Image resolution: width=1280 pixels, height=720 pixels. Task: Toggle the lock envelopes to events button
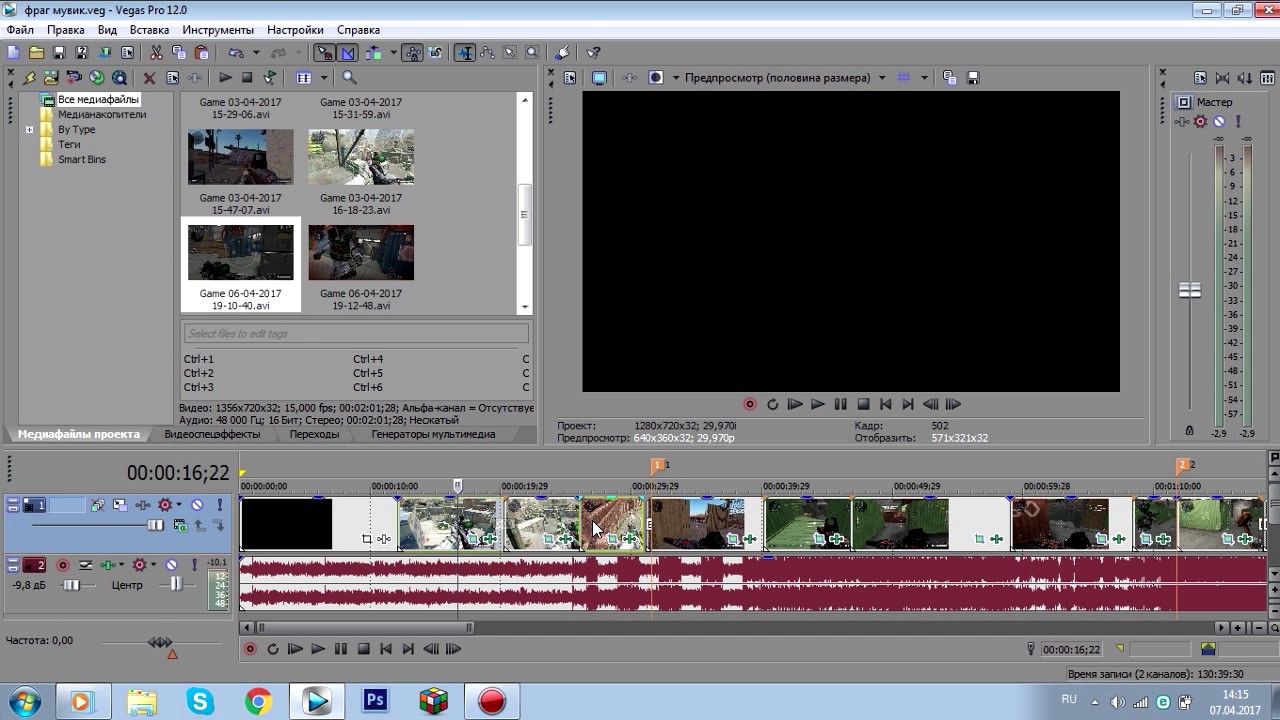pos(412,52)
